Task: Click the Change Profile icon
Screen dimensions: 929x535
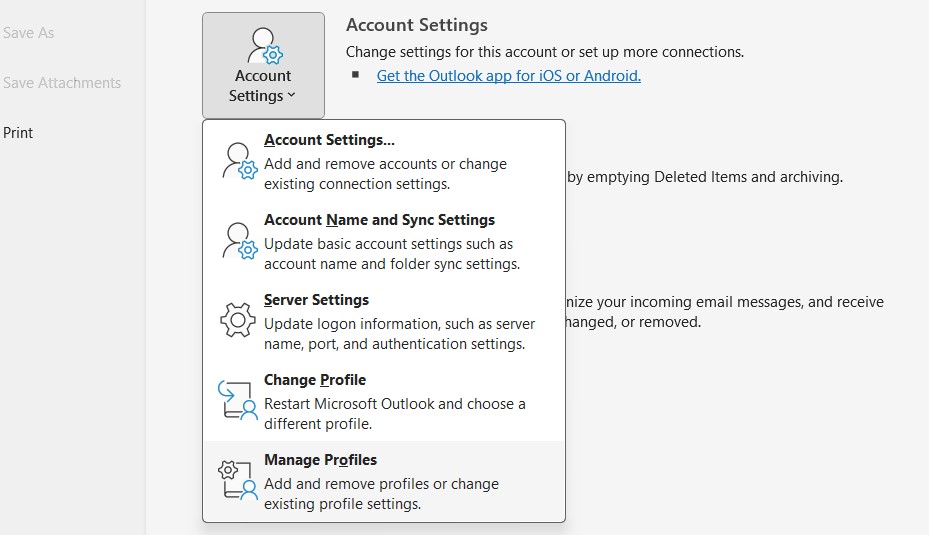Action: tap(239, 401)
